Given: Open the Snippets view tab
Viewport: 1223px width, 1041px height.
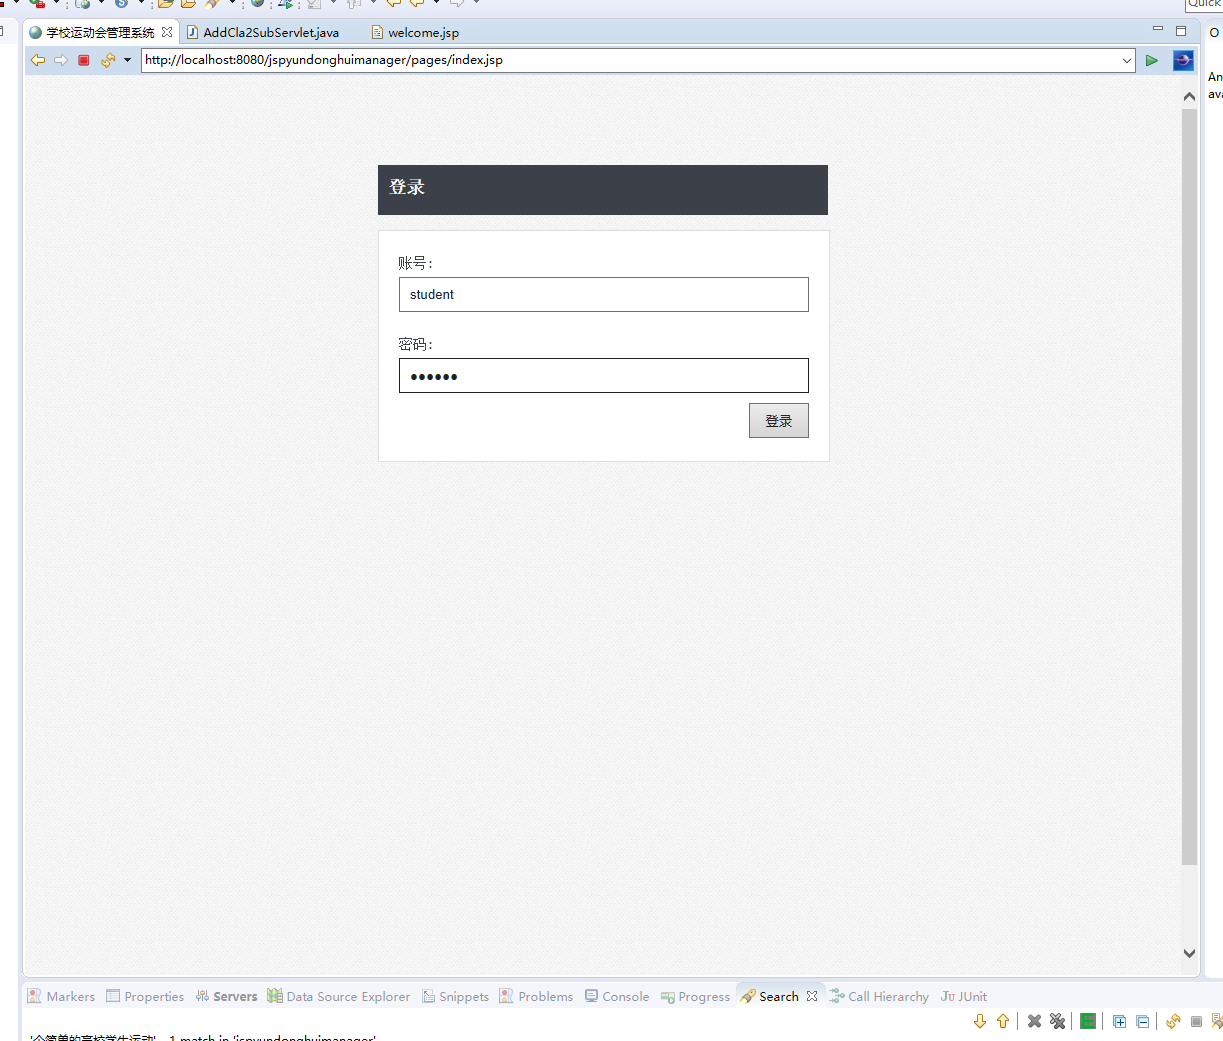Looking at the screenshot, I should pos(456,996).
